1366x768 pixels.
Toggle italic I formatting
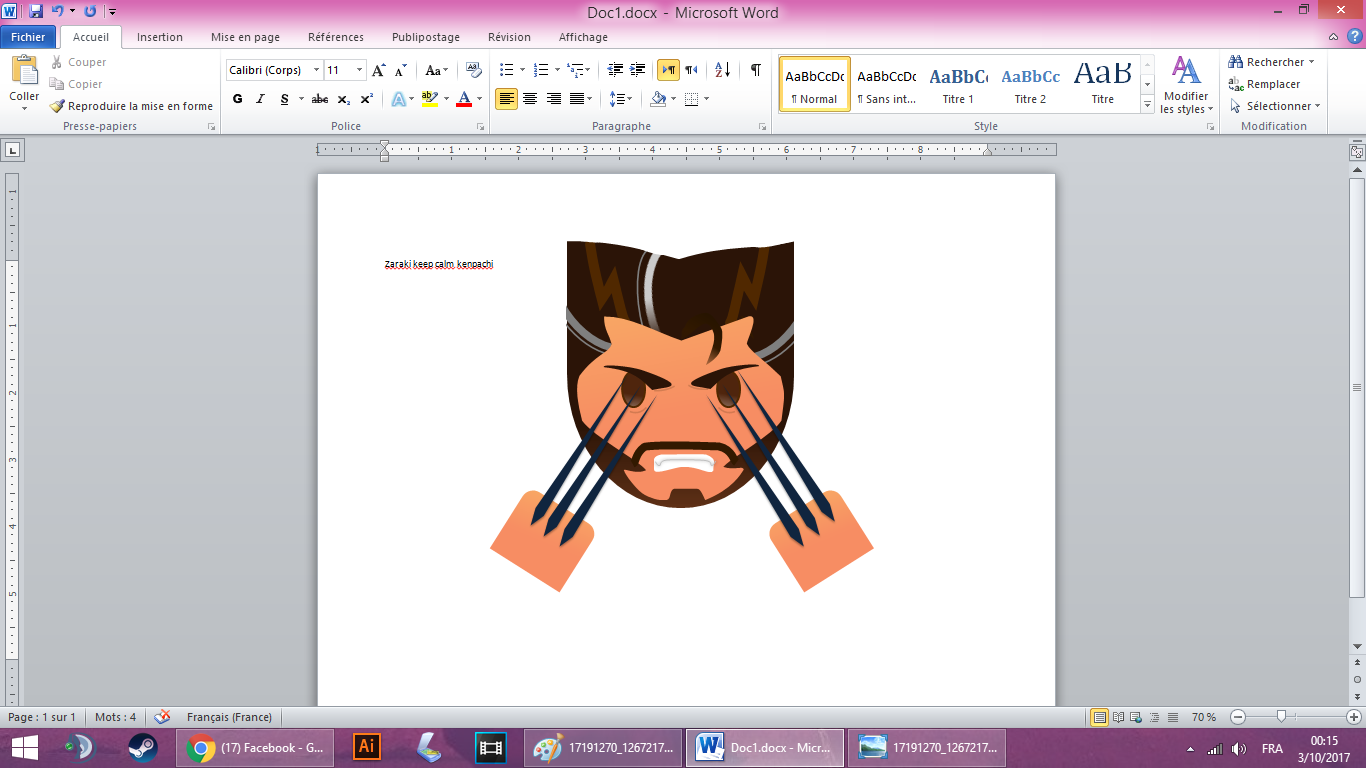click(261, 99)
